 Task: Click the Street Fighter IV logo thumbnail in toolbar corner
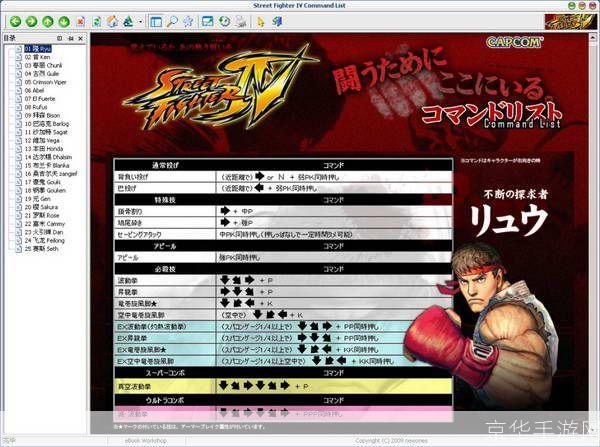[x=571, y=21]
